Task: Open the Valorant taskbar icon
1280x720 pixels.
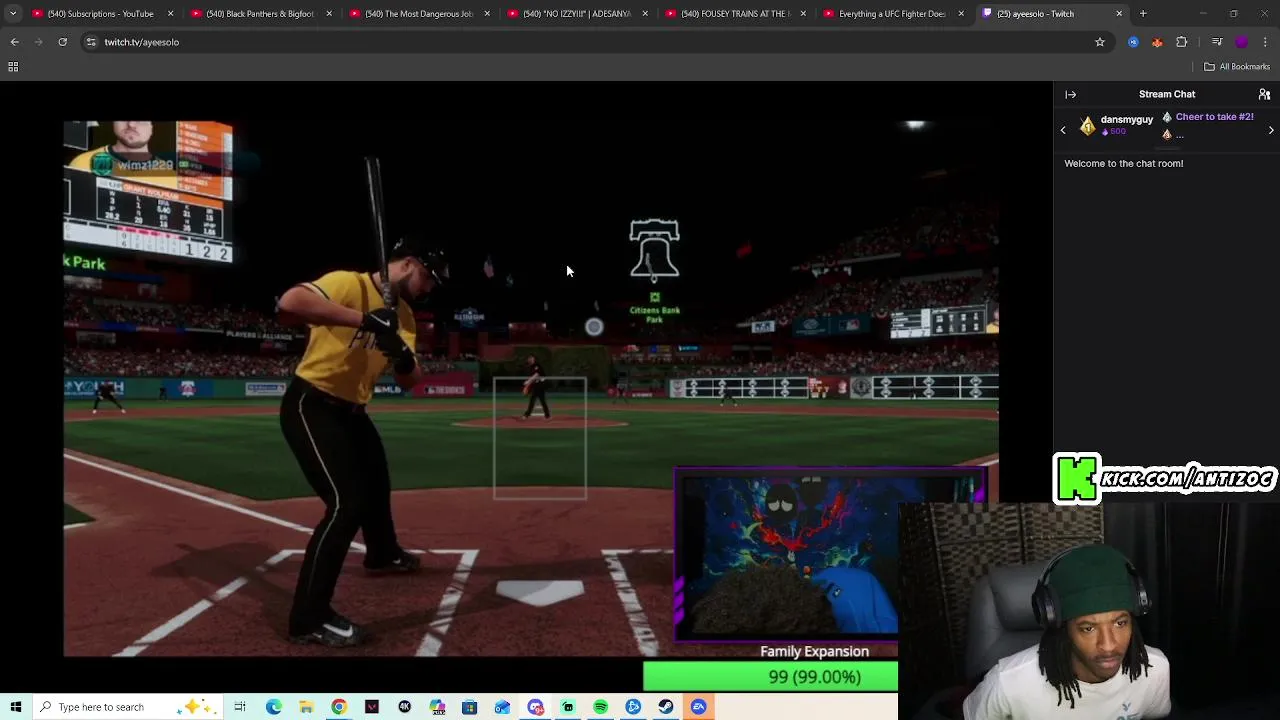Action: click(x=372, y=707)
